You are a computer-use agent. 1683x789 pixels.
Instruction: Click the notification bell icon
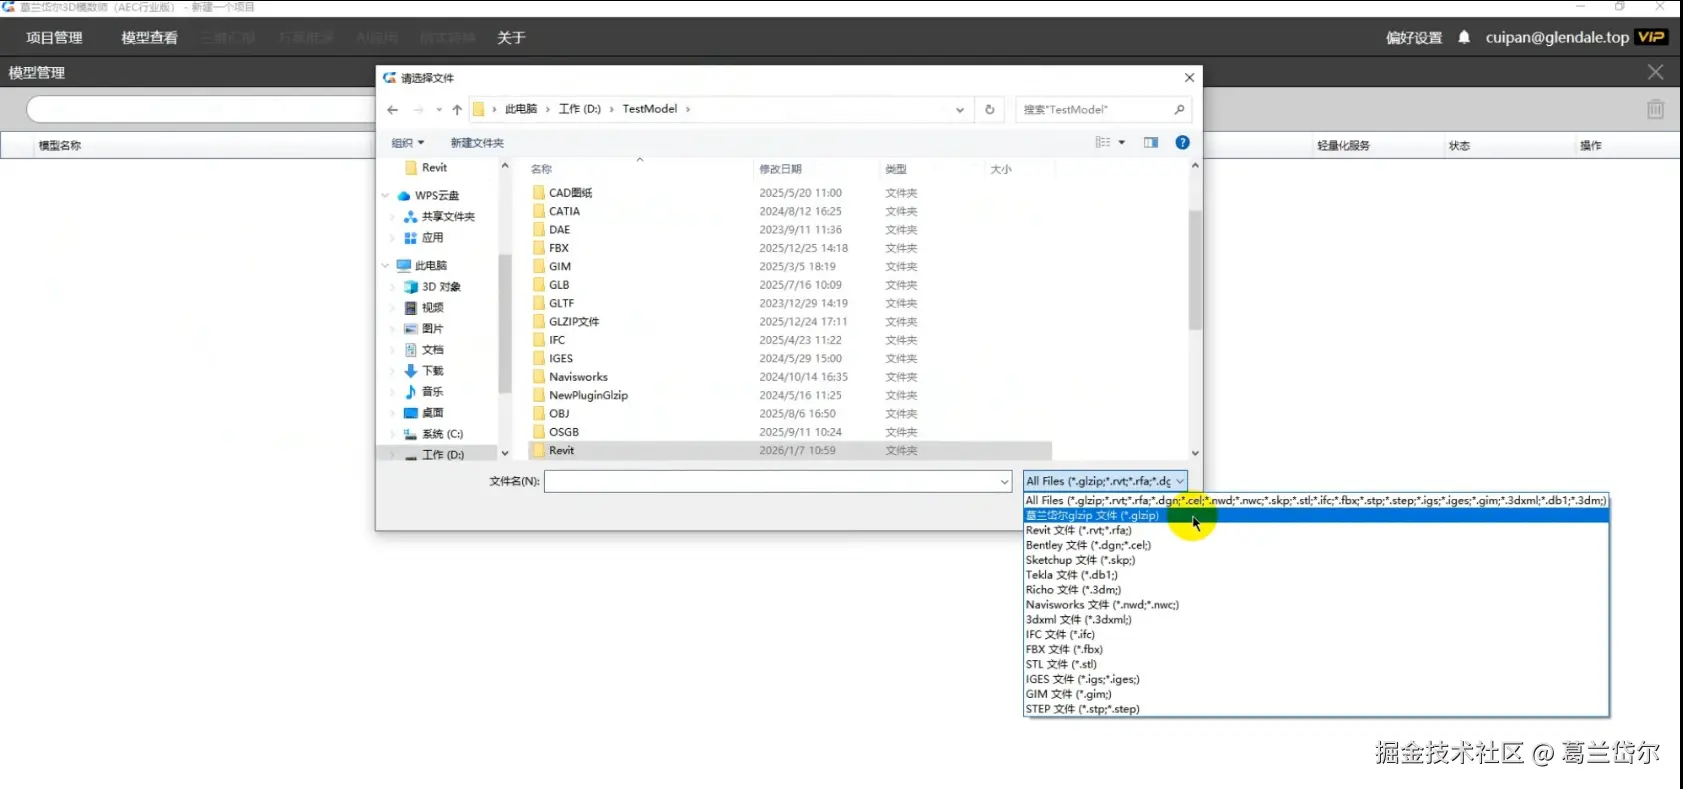pyautogui.click(x=1464, y=37)
